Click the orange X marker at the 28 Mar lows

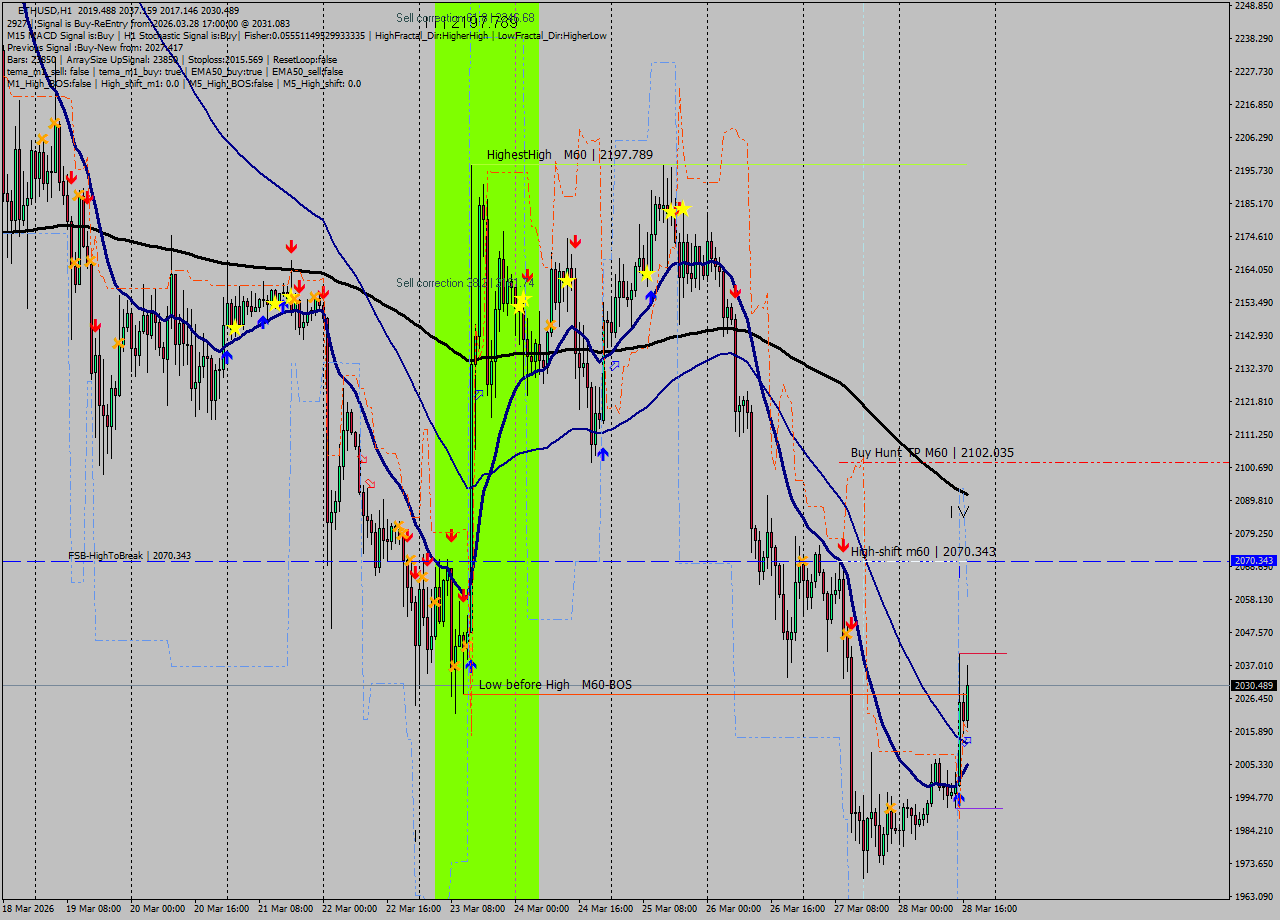coord(890,808)
